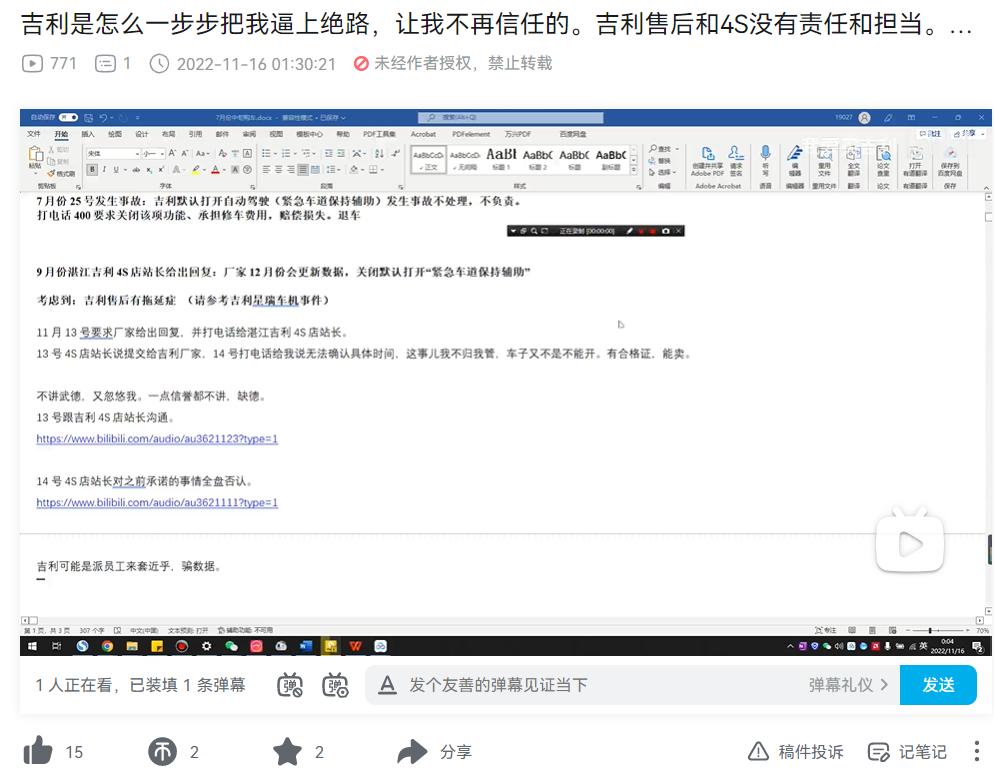The image size is (994, 784).
Task: Click the text style A icon in danmaku box
Action: 387,684
